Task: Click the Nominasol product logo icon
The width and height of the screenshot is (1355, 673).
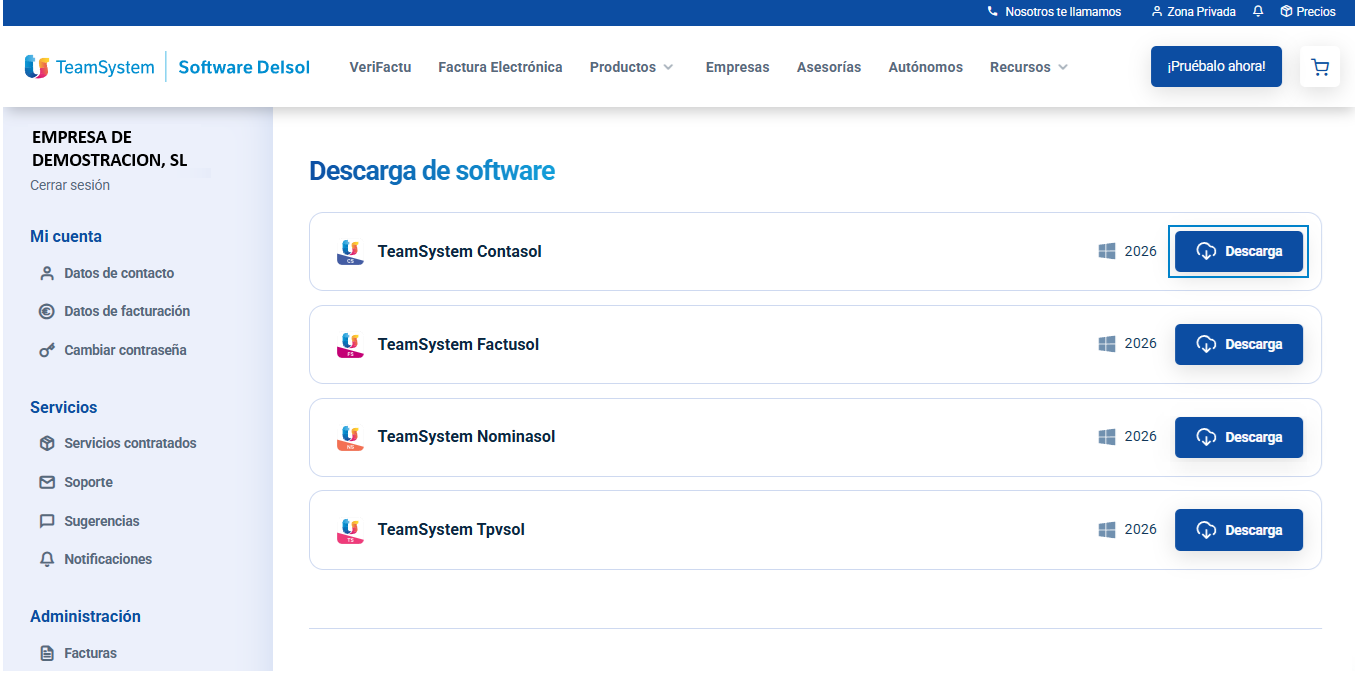Action: (x=350, y=437)
